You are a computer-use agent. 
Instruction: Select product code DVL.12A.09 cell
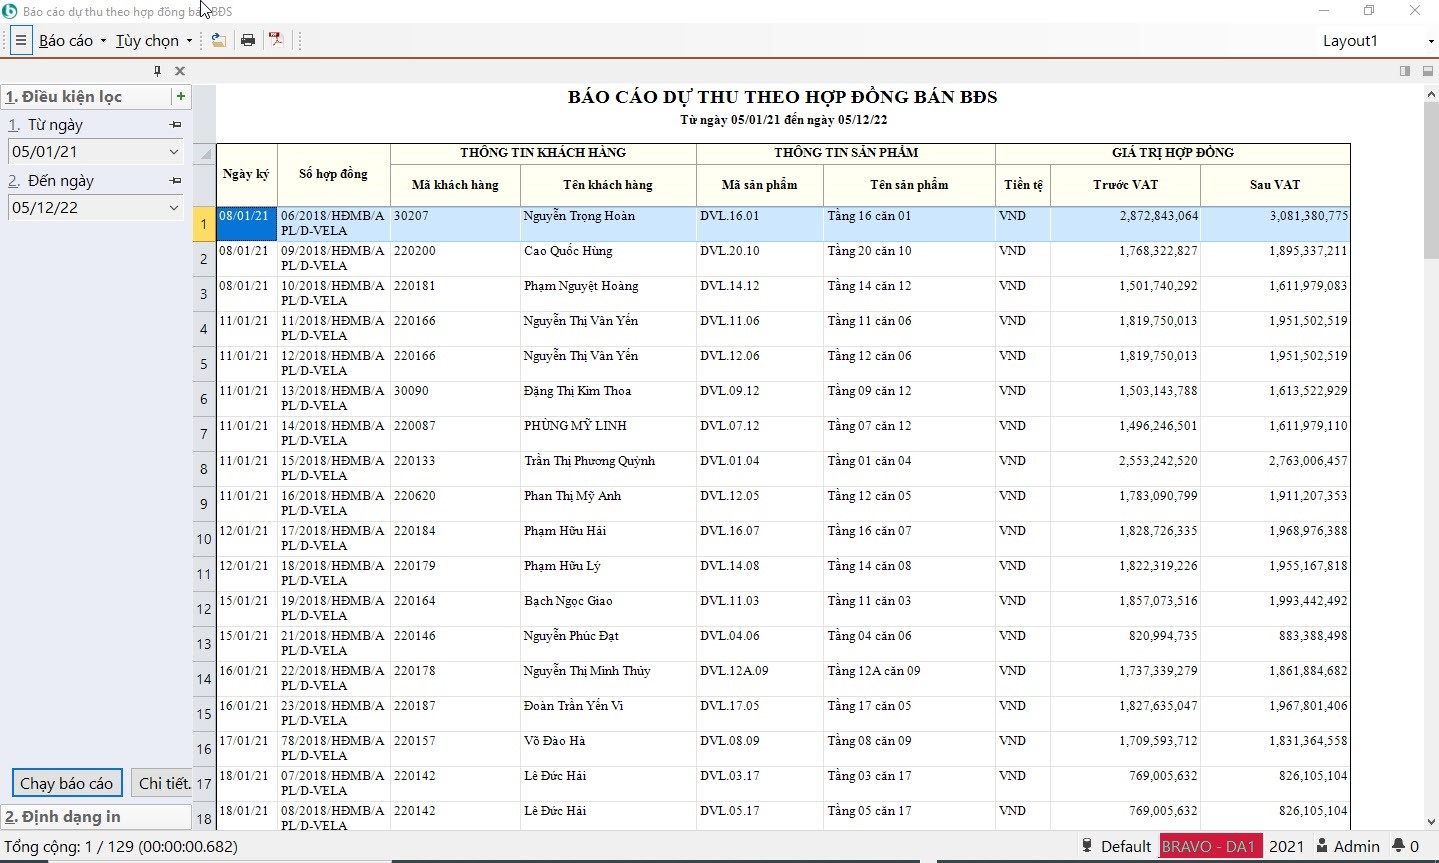click(760, 679)
